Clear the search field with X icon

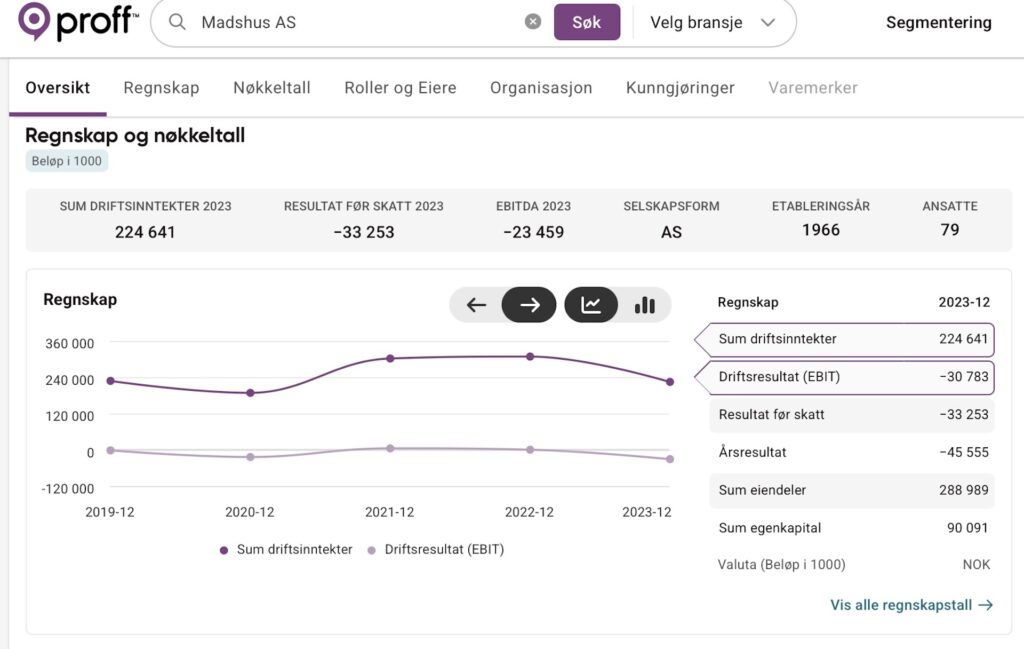[x=533, y=22]
